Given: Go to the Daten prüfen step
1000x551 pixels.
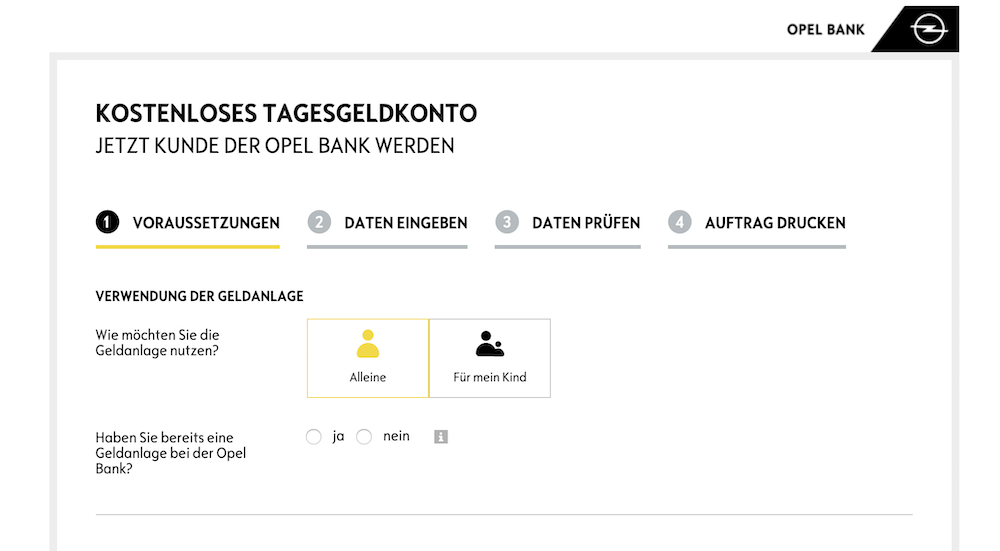Looking at the screenshot, I should 568,228.
